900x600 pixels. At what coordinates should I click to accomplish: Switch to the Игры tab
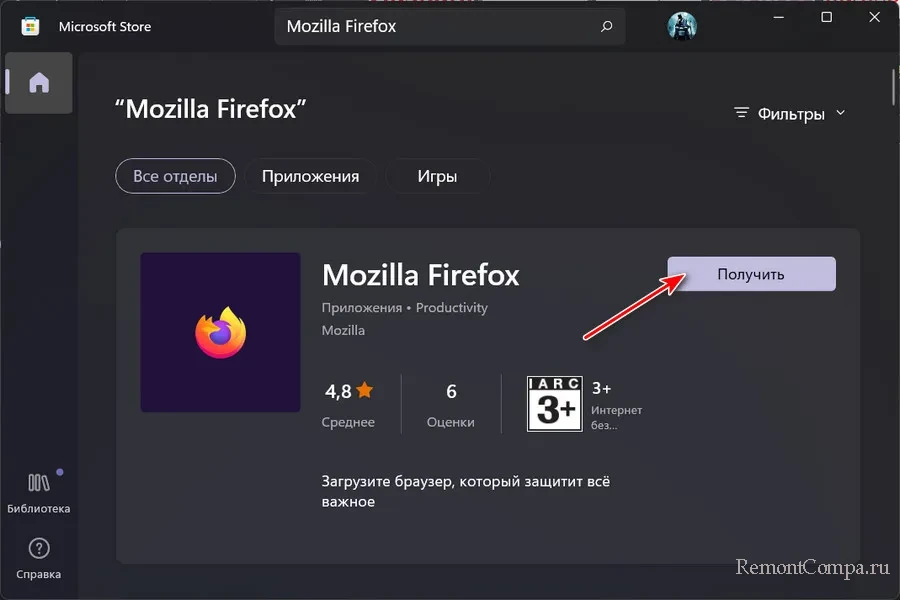pyautogui.click(x=437, y=176)
